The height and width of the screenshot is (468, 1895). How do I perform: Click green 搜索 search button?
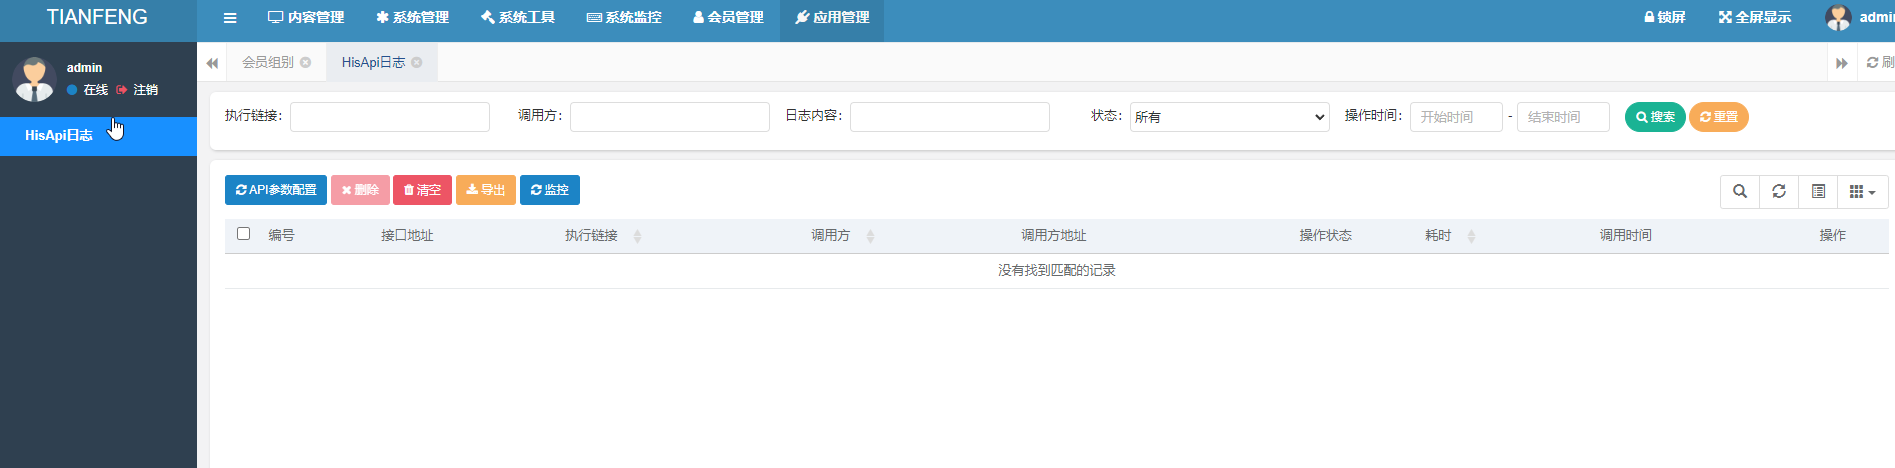pyautogui.click(x=1655, y=117)
